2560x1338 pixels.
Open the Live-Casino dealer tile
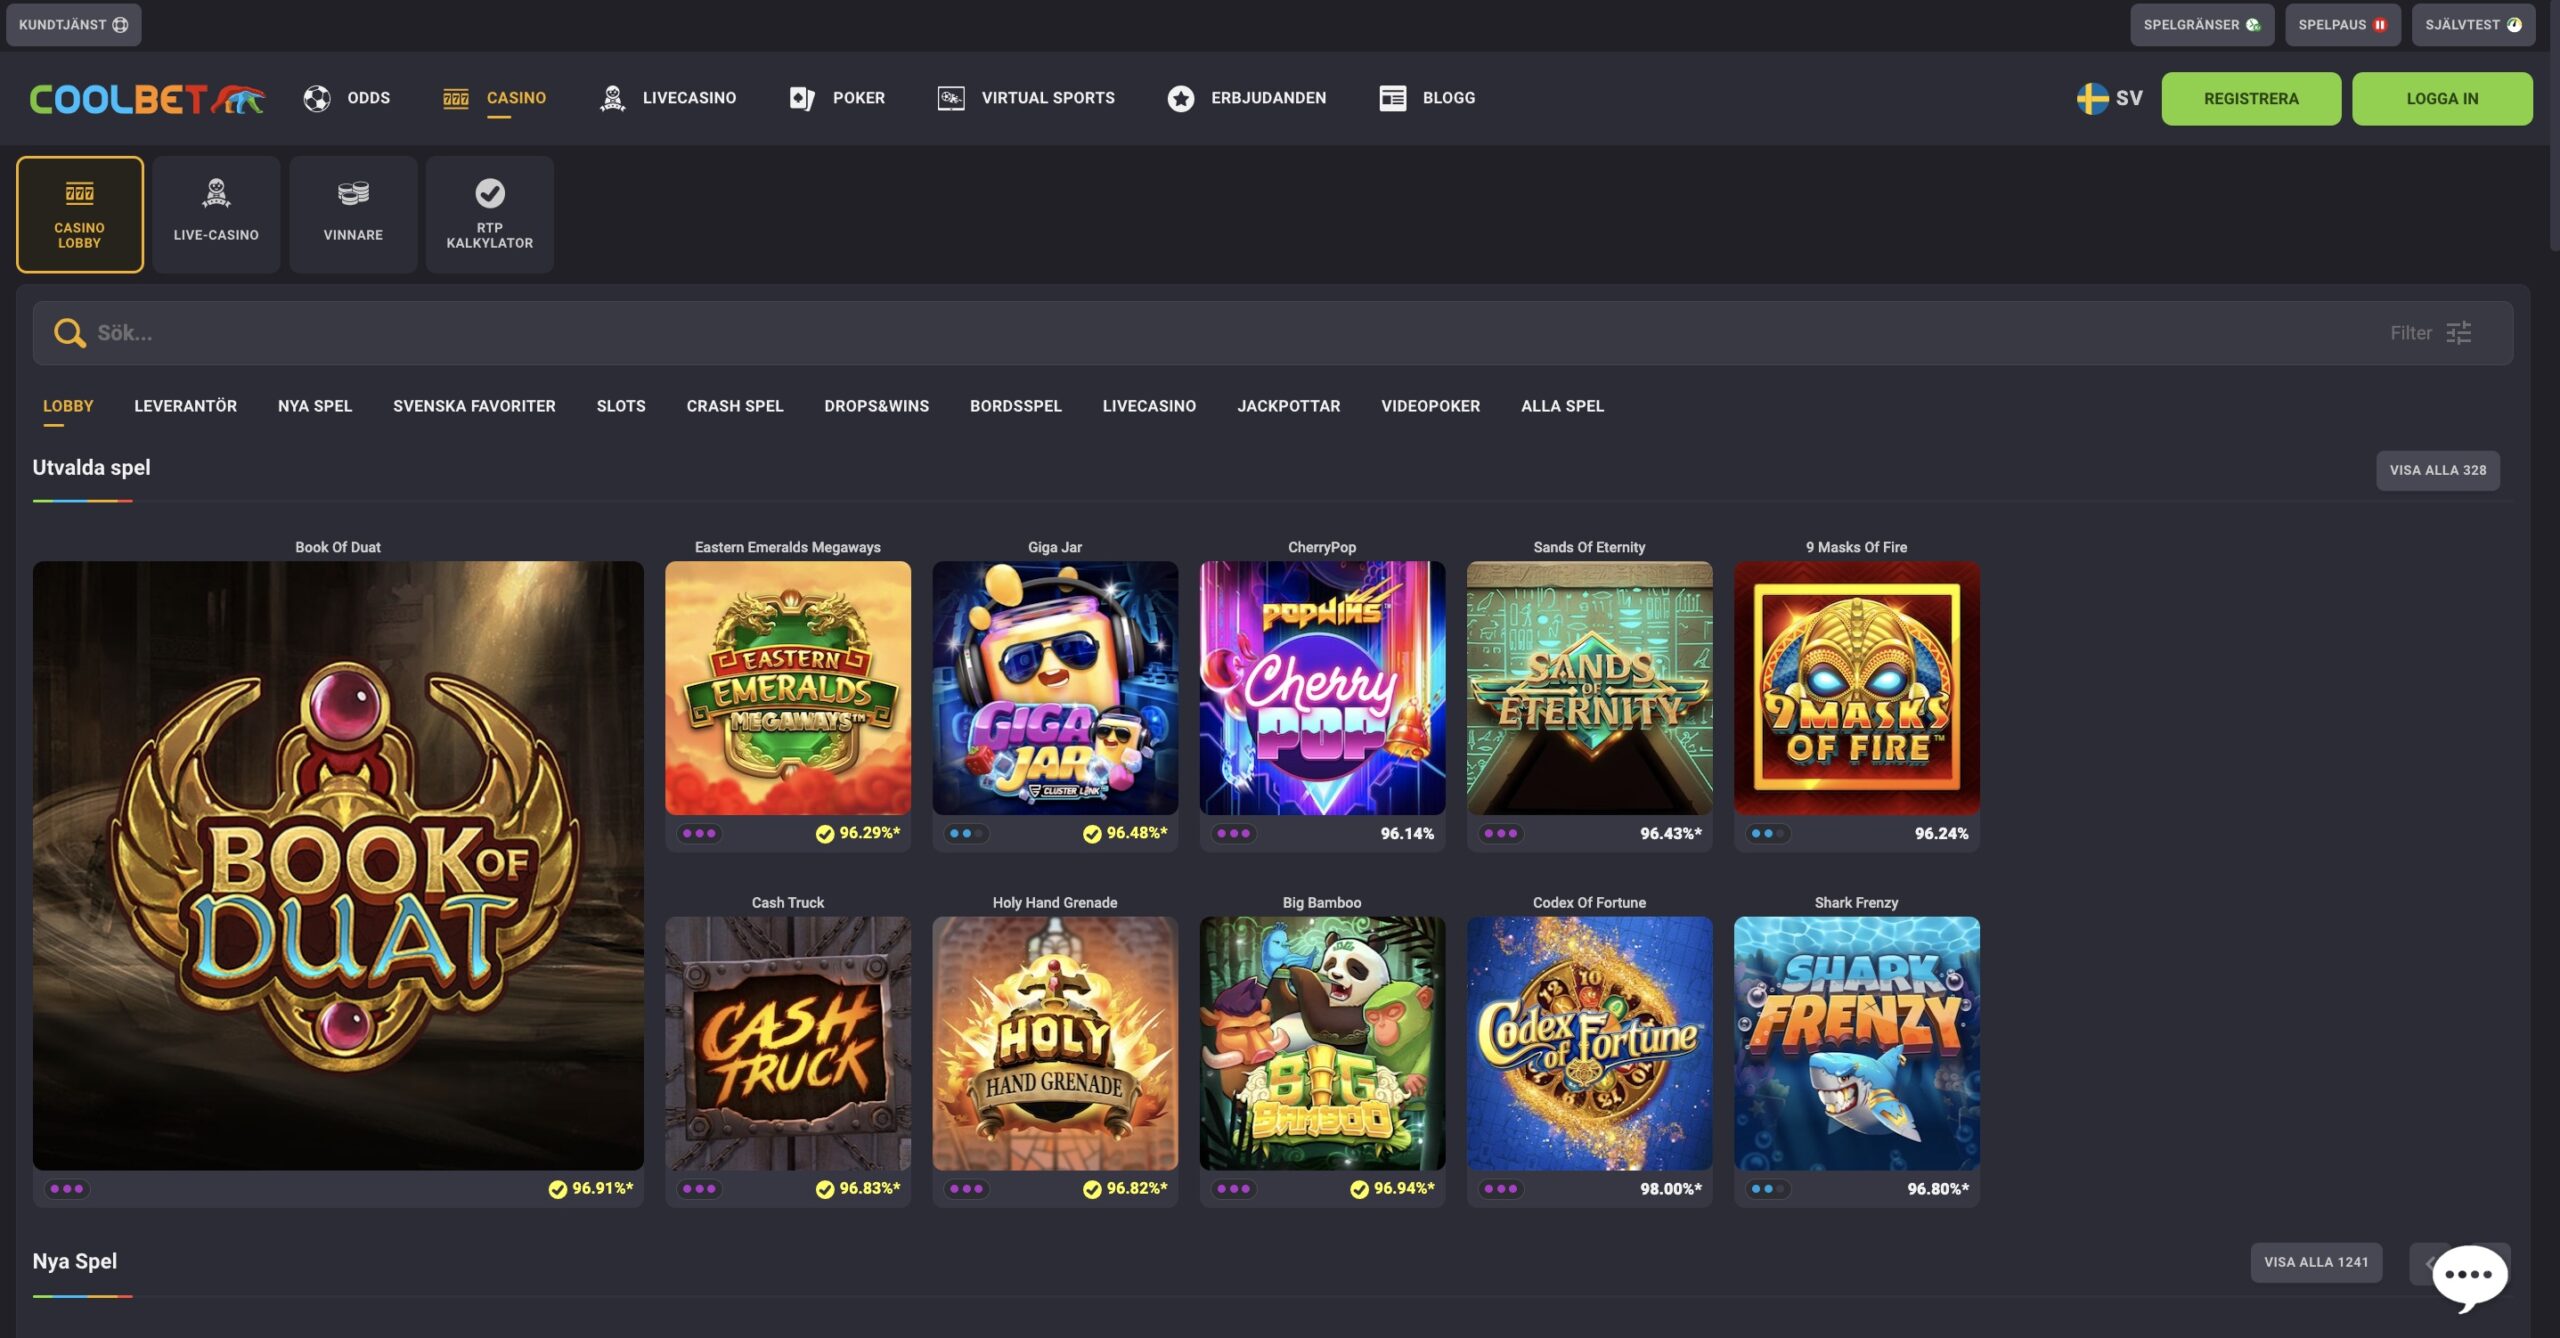pos(216,214)
